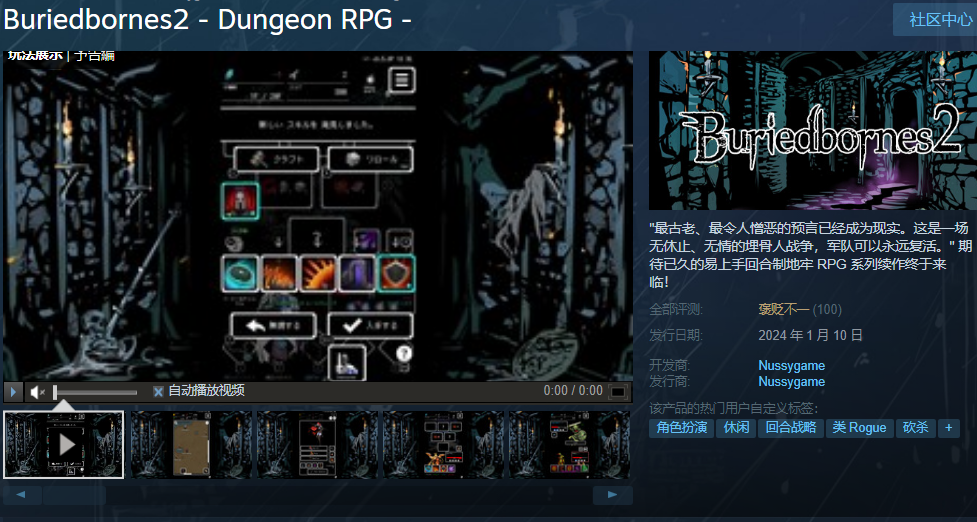Open the fifth screenshot with battle scene

(x=570, y=445)
